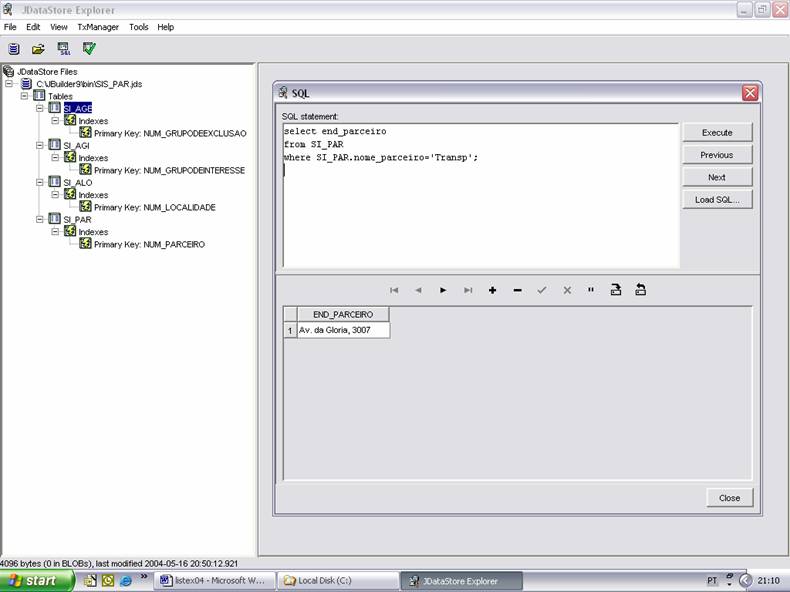
Task: Select the 'Av. da Gloria, 3007' cell
Action: tap(343, 330)
